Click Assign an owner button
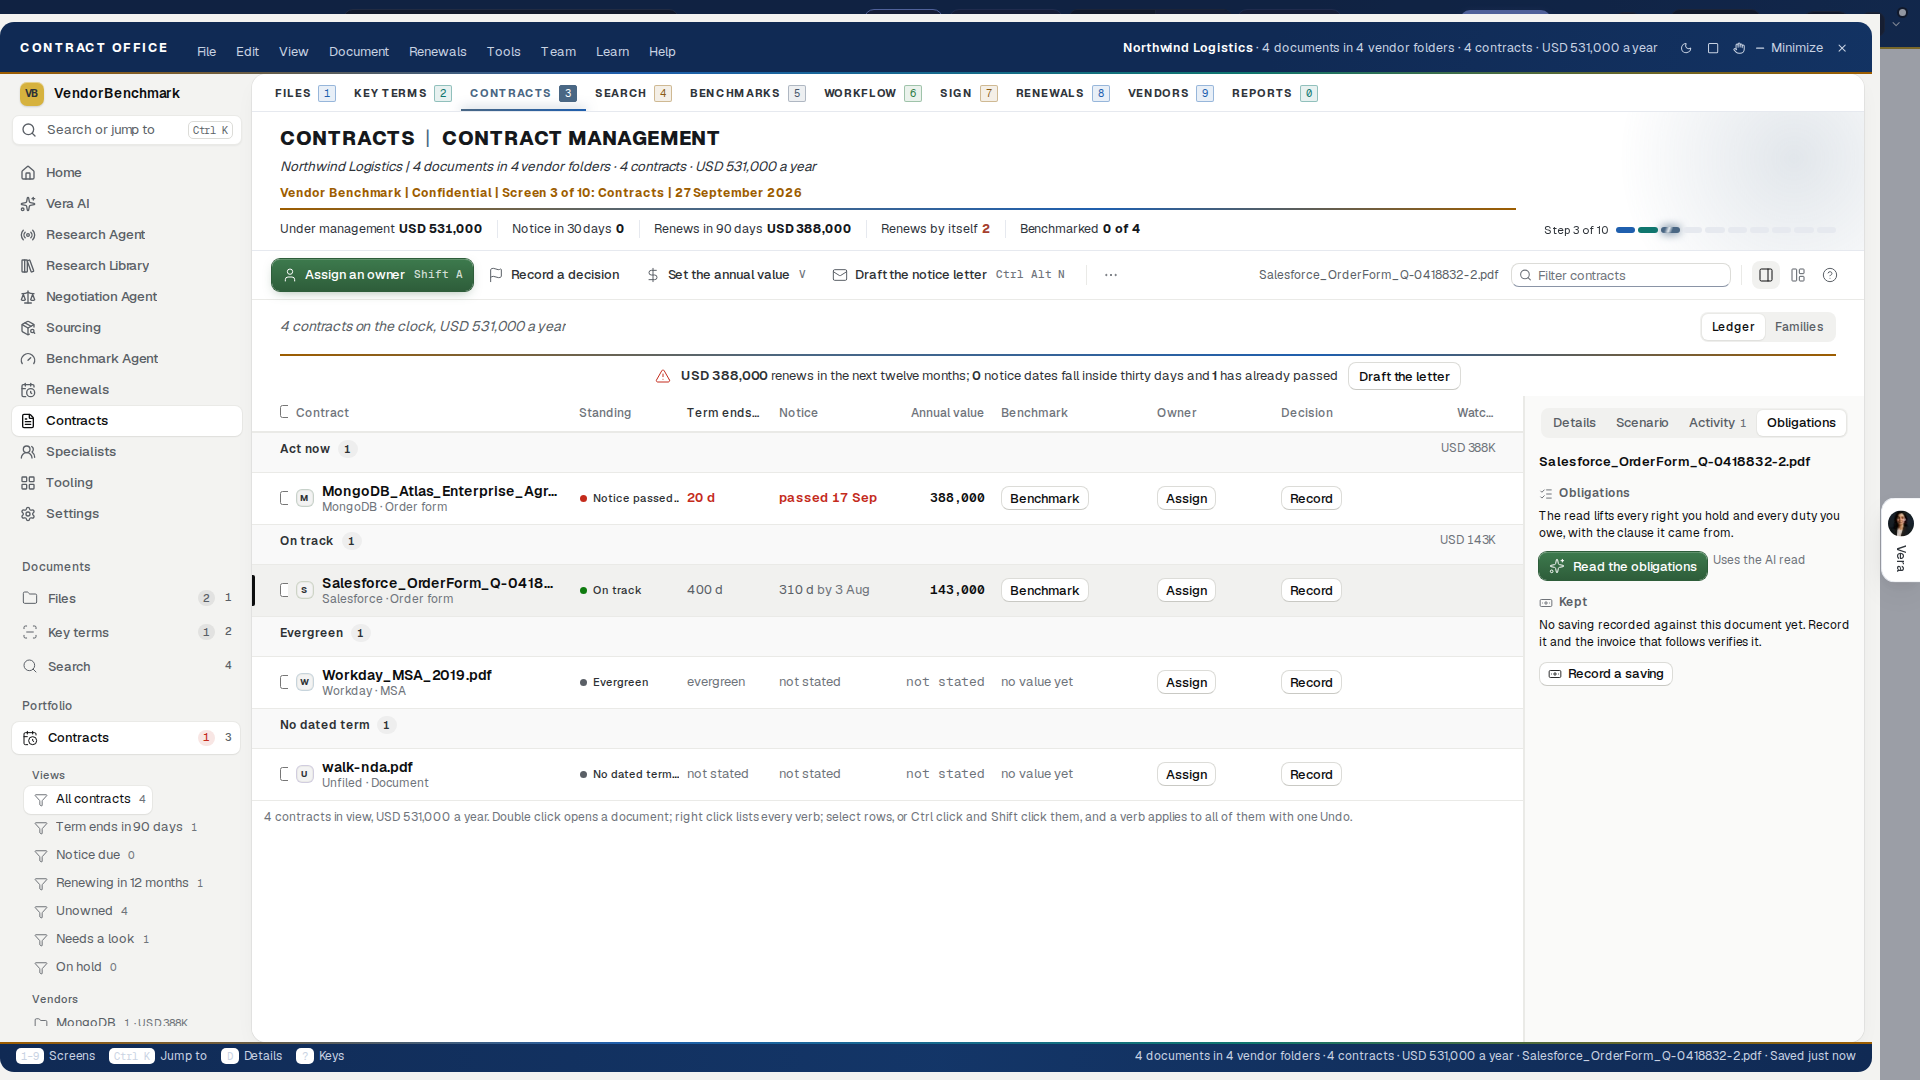This screenshot has height=1080, width=1920. coord(372,275)
